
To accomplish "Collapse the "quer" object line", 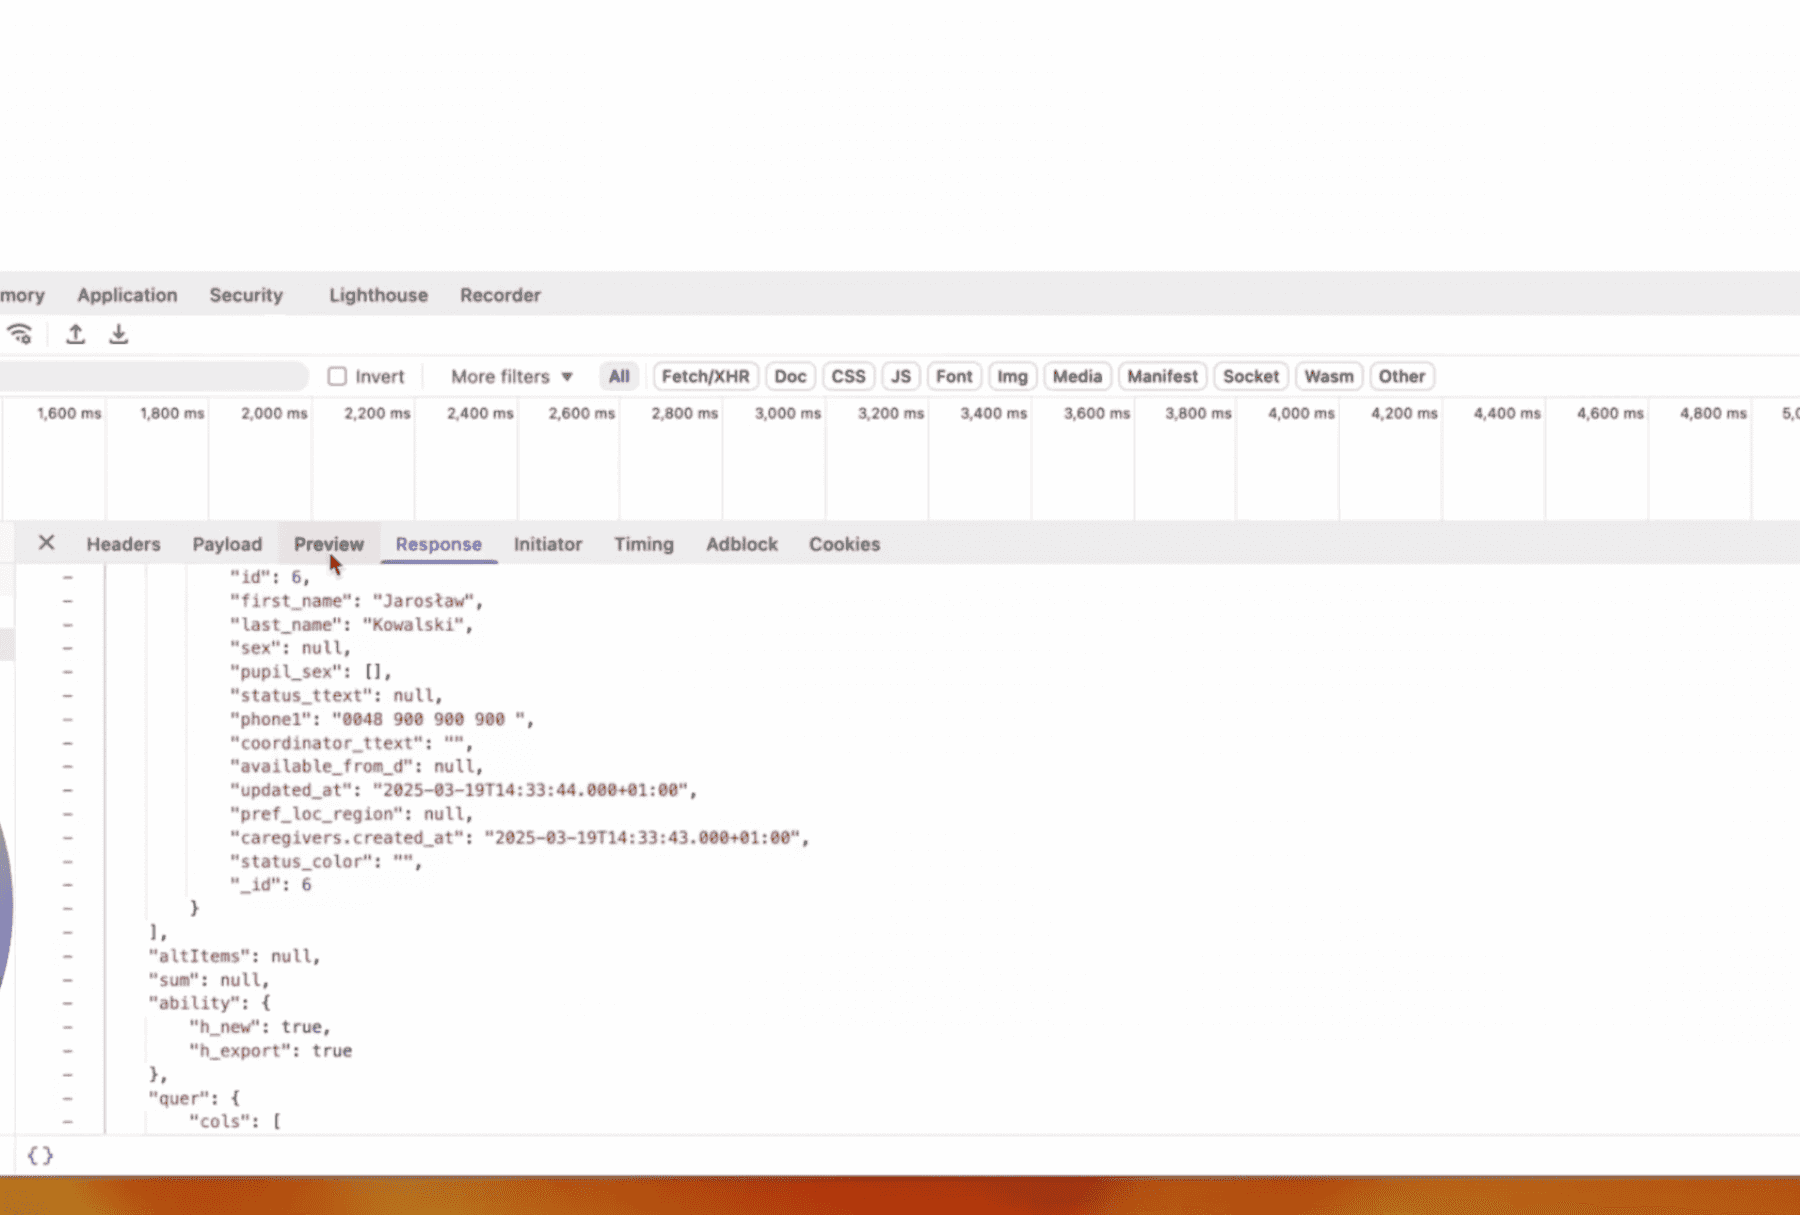I will pyautogui.click(x=67, y=1098).
